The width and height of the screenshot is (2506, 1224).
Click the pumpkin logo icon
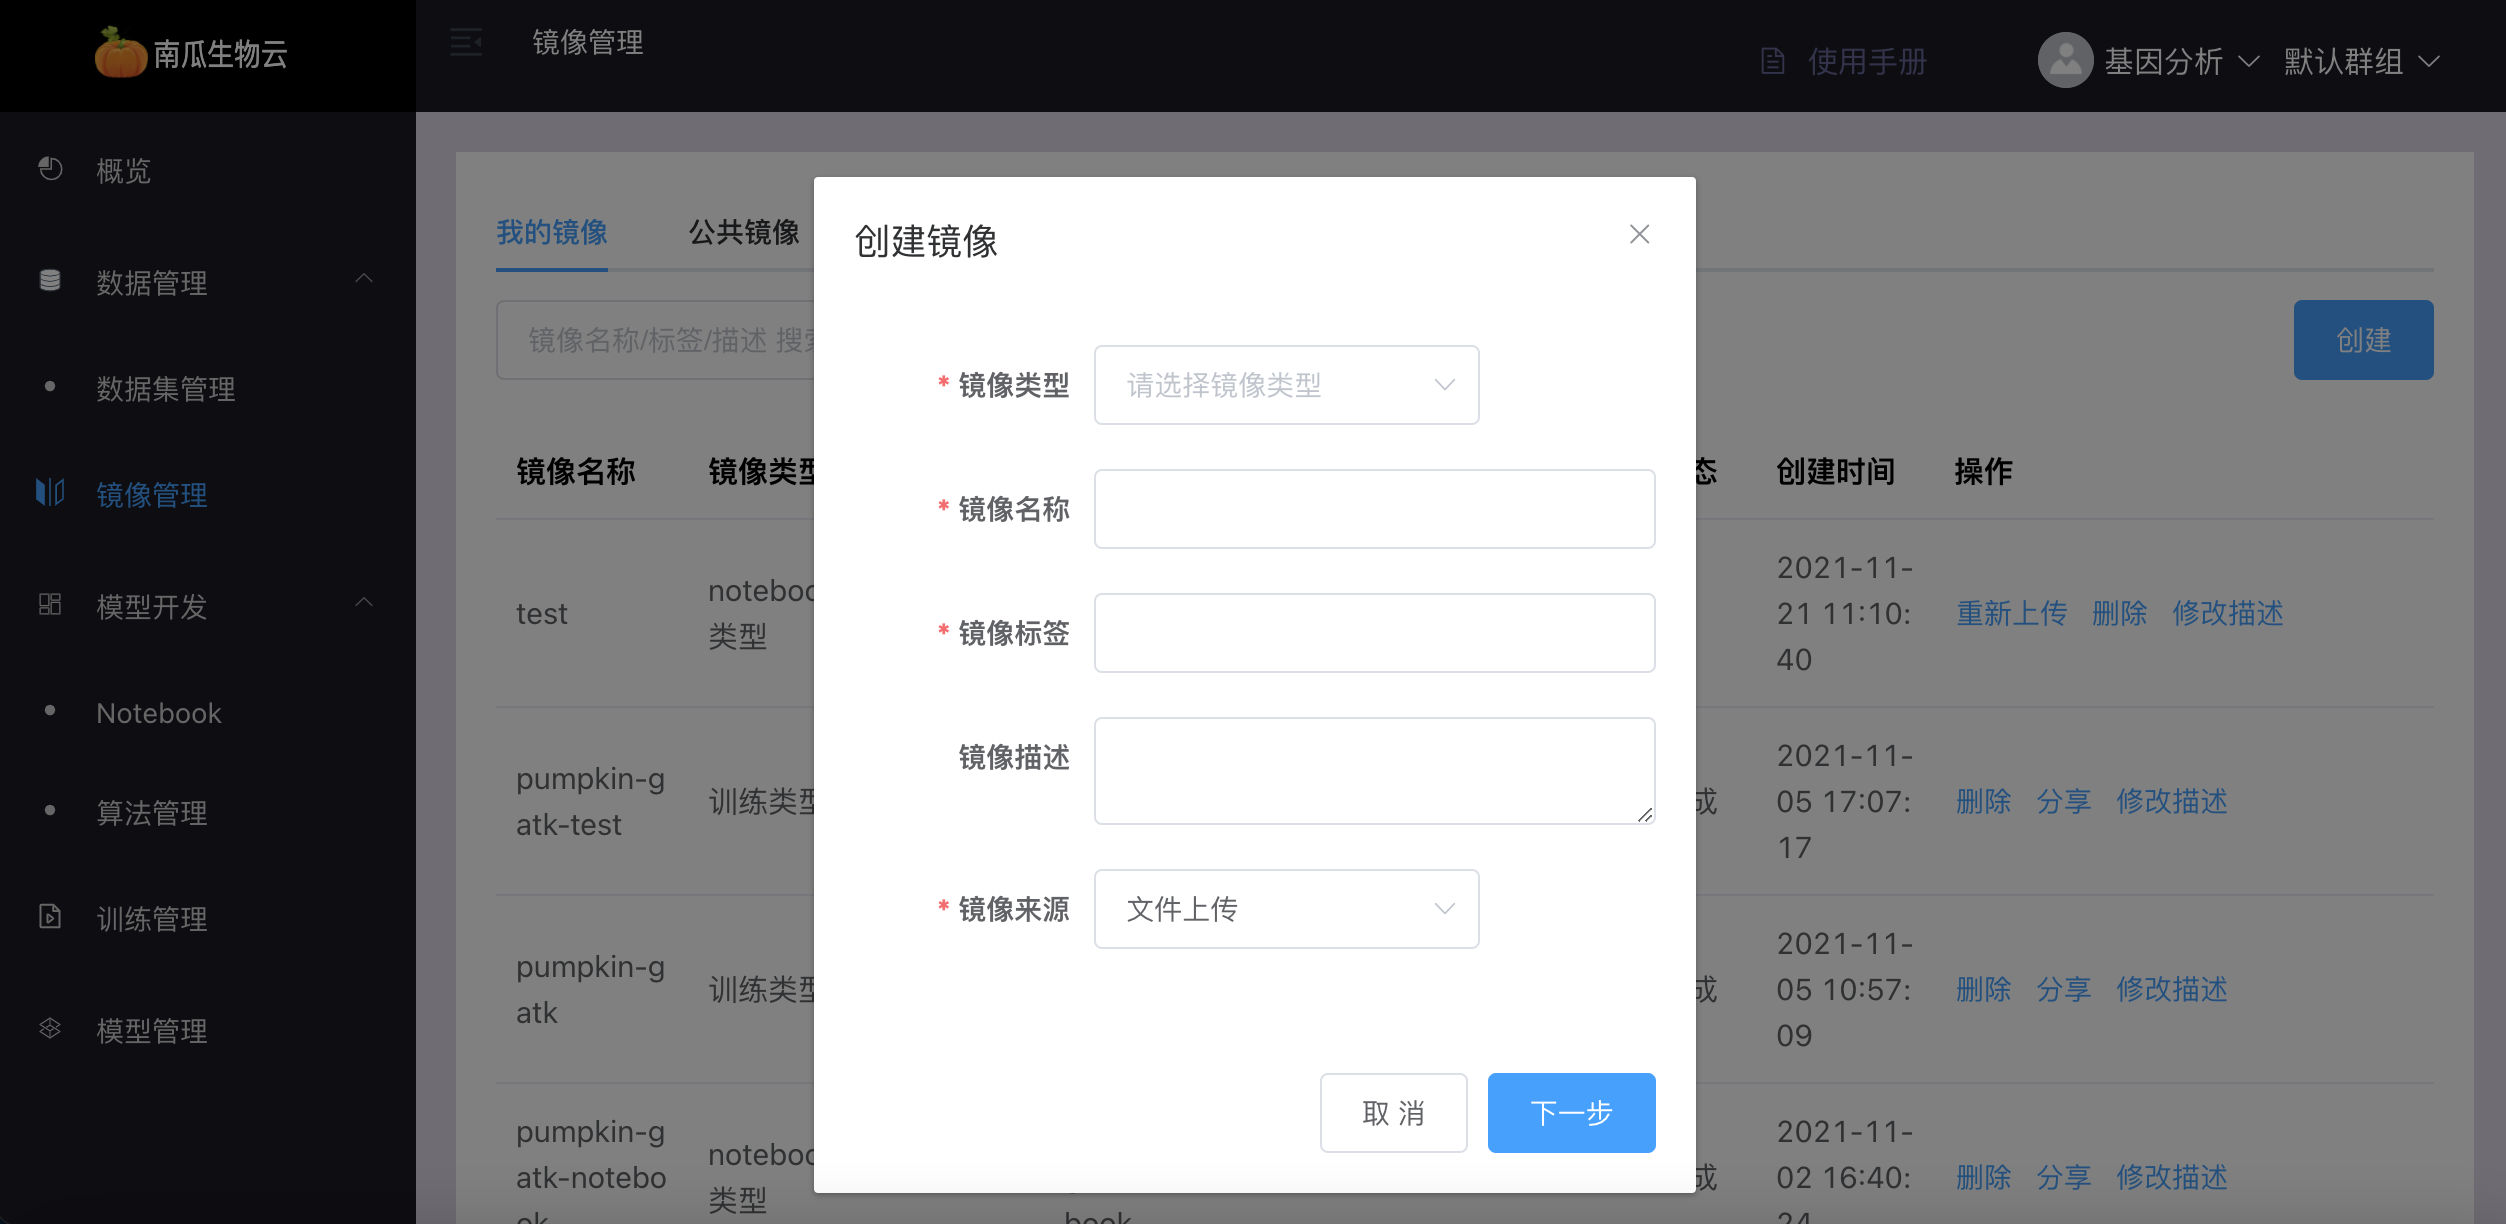(121, 53)
